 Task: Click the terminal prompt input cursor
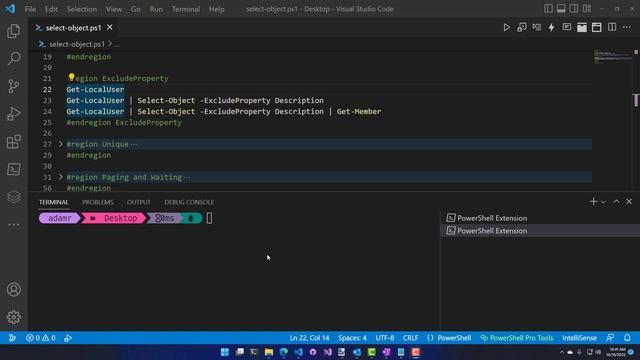[x=209, y=218]
